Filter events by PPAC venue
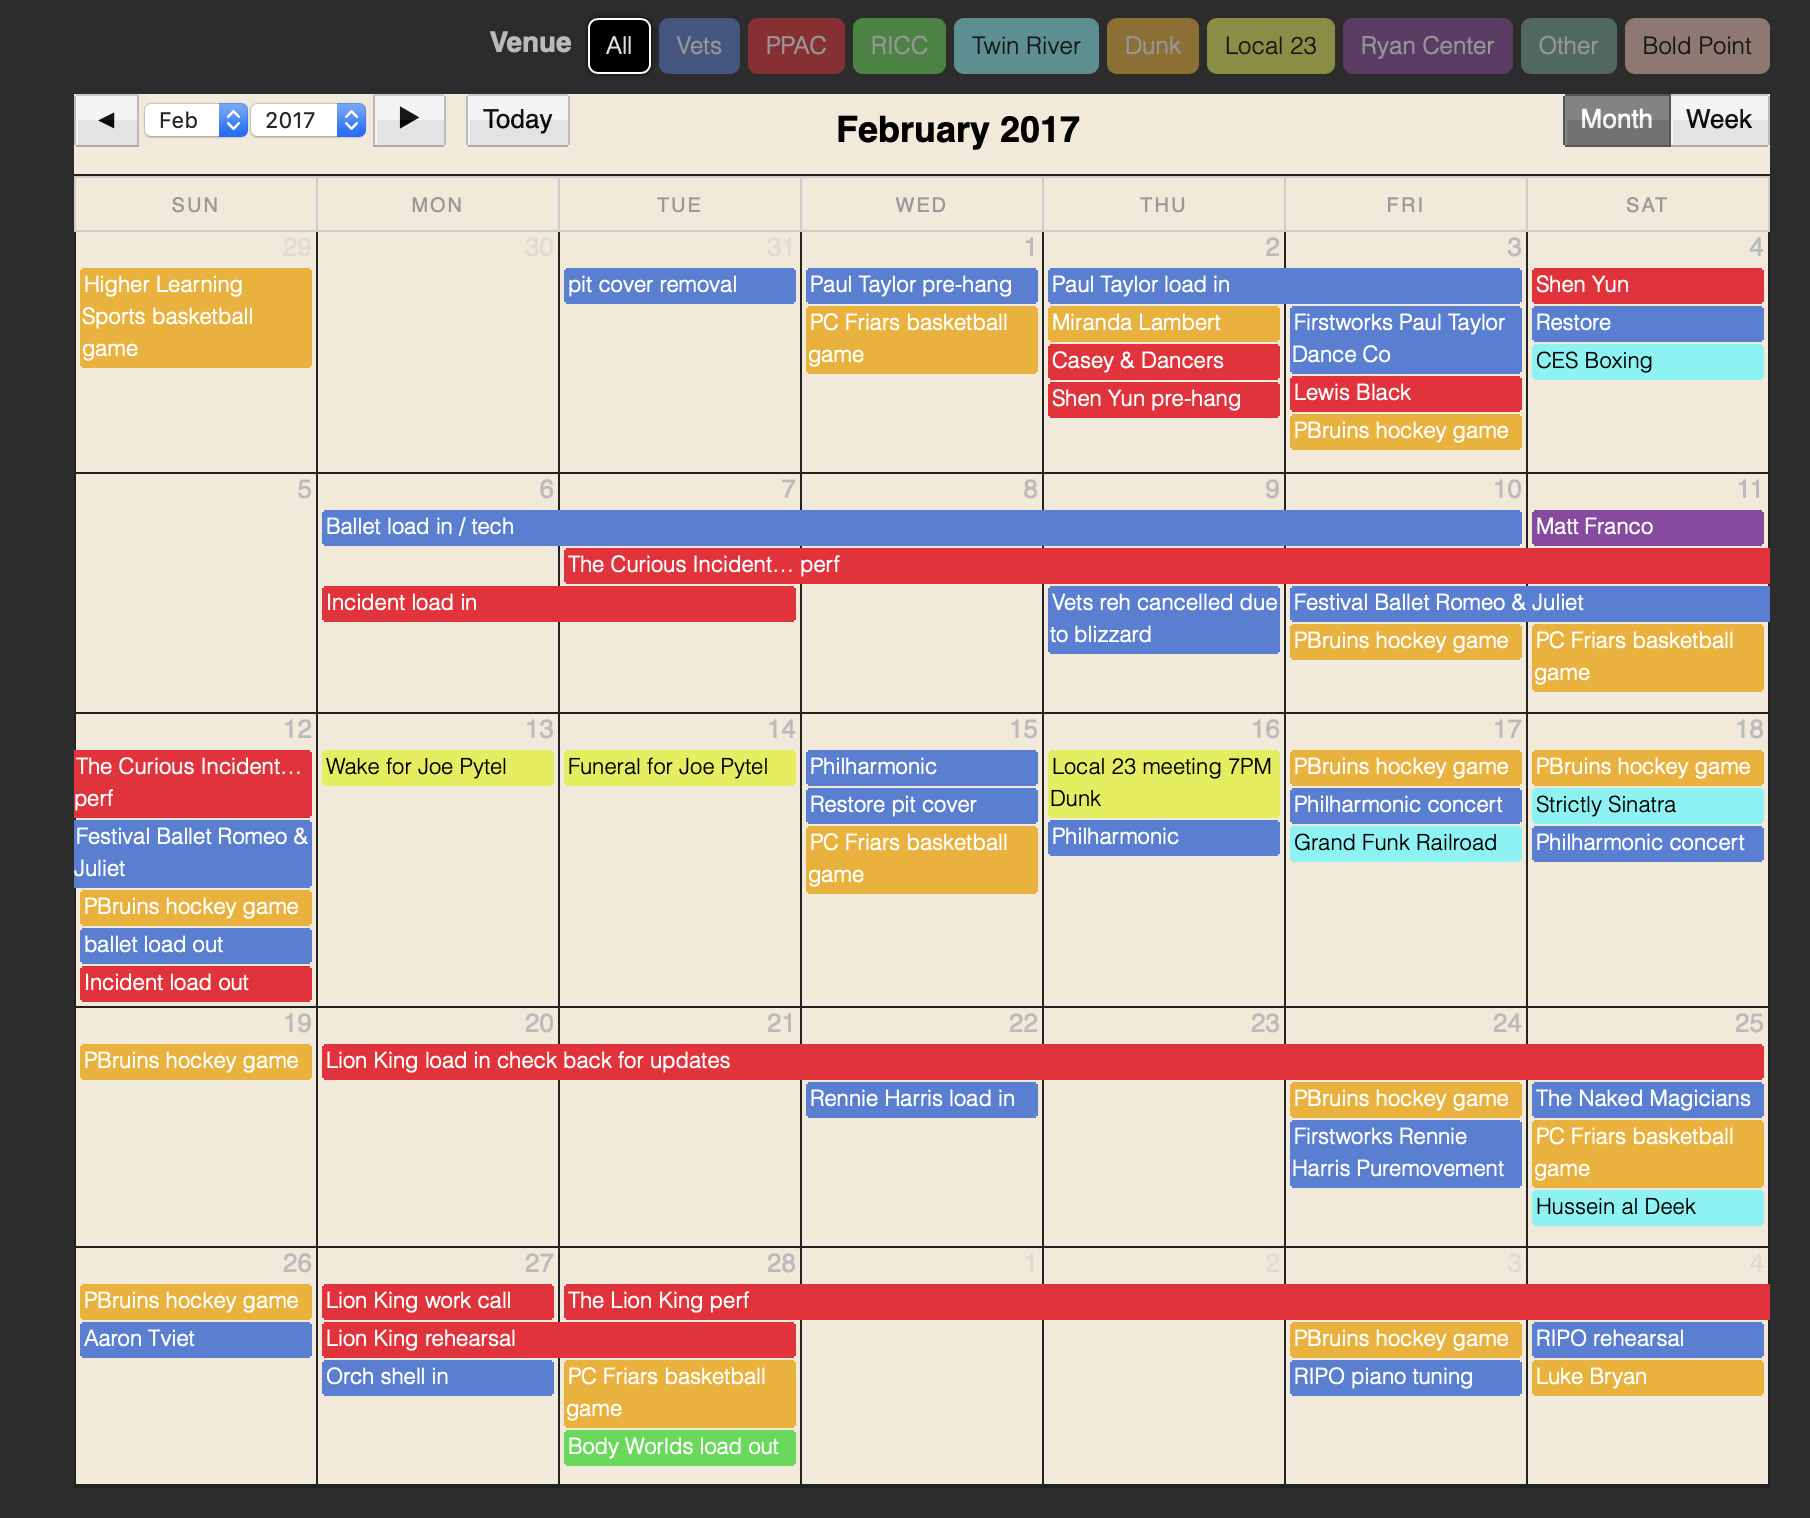 point(795,46)
